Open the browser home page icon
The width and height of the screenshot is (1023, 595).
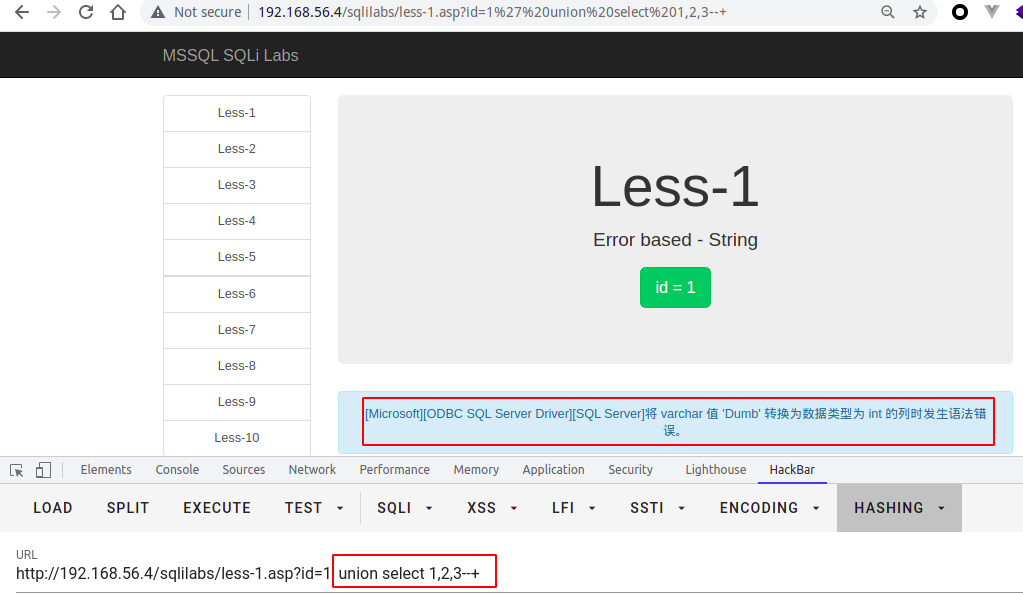(x=118, y=12)
